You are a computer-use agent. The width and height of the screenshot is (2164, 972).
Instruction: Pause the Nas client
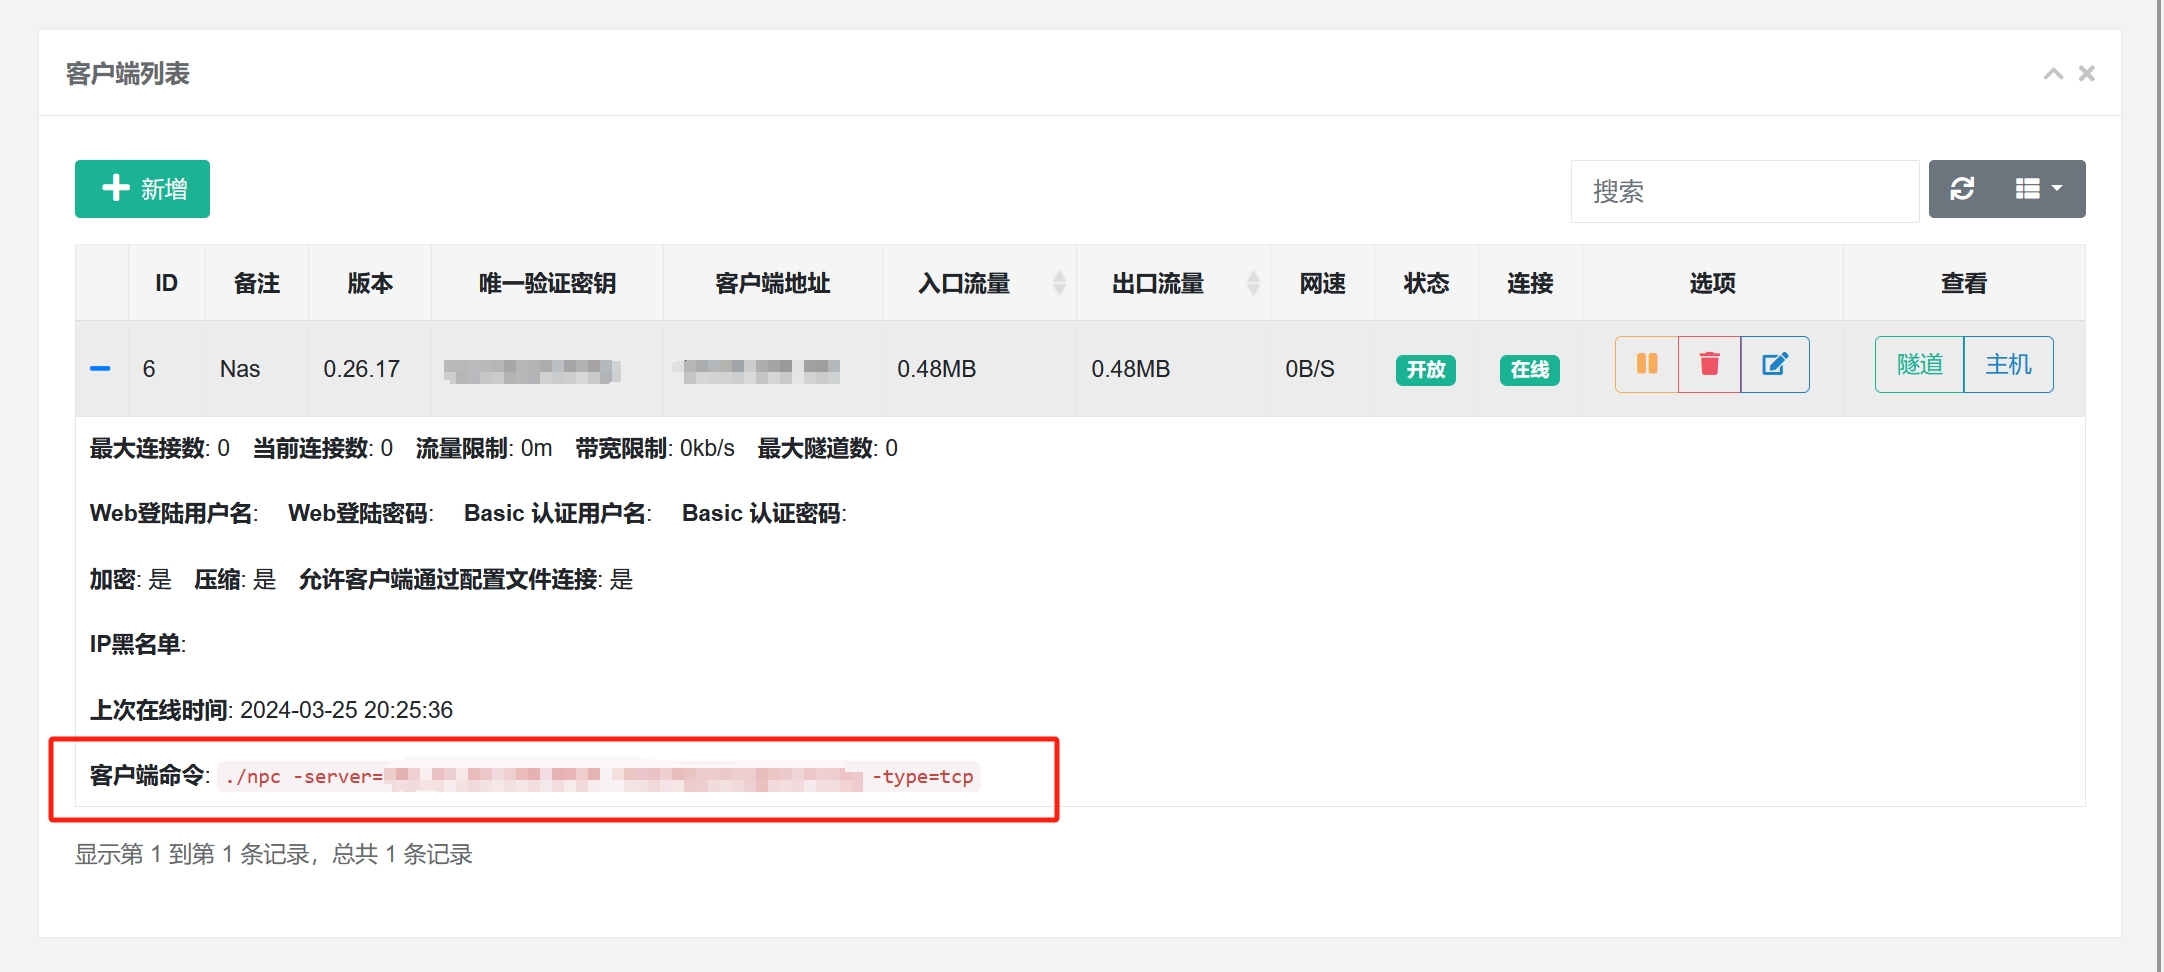1646,364
